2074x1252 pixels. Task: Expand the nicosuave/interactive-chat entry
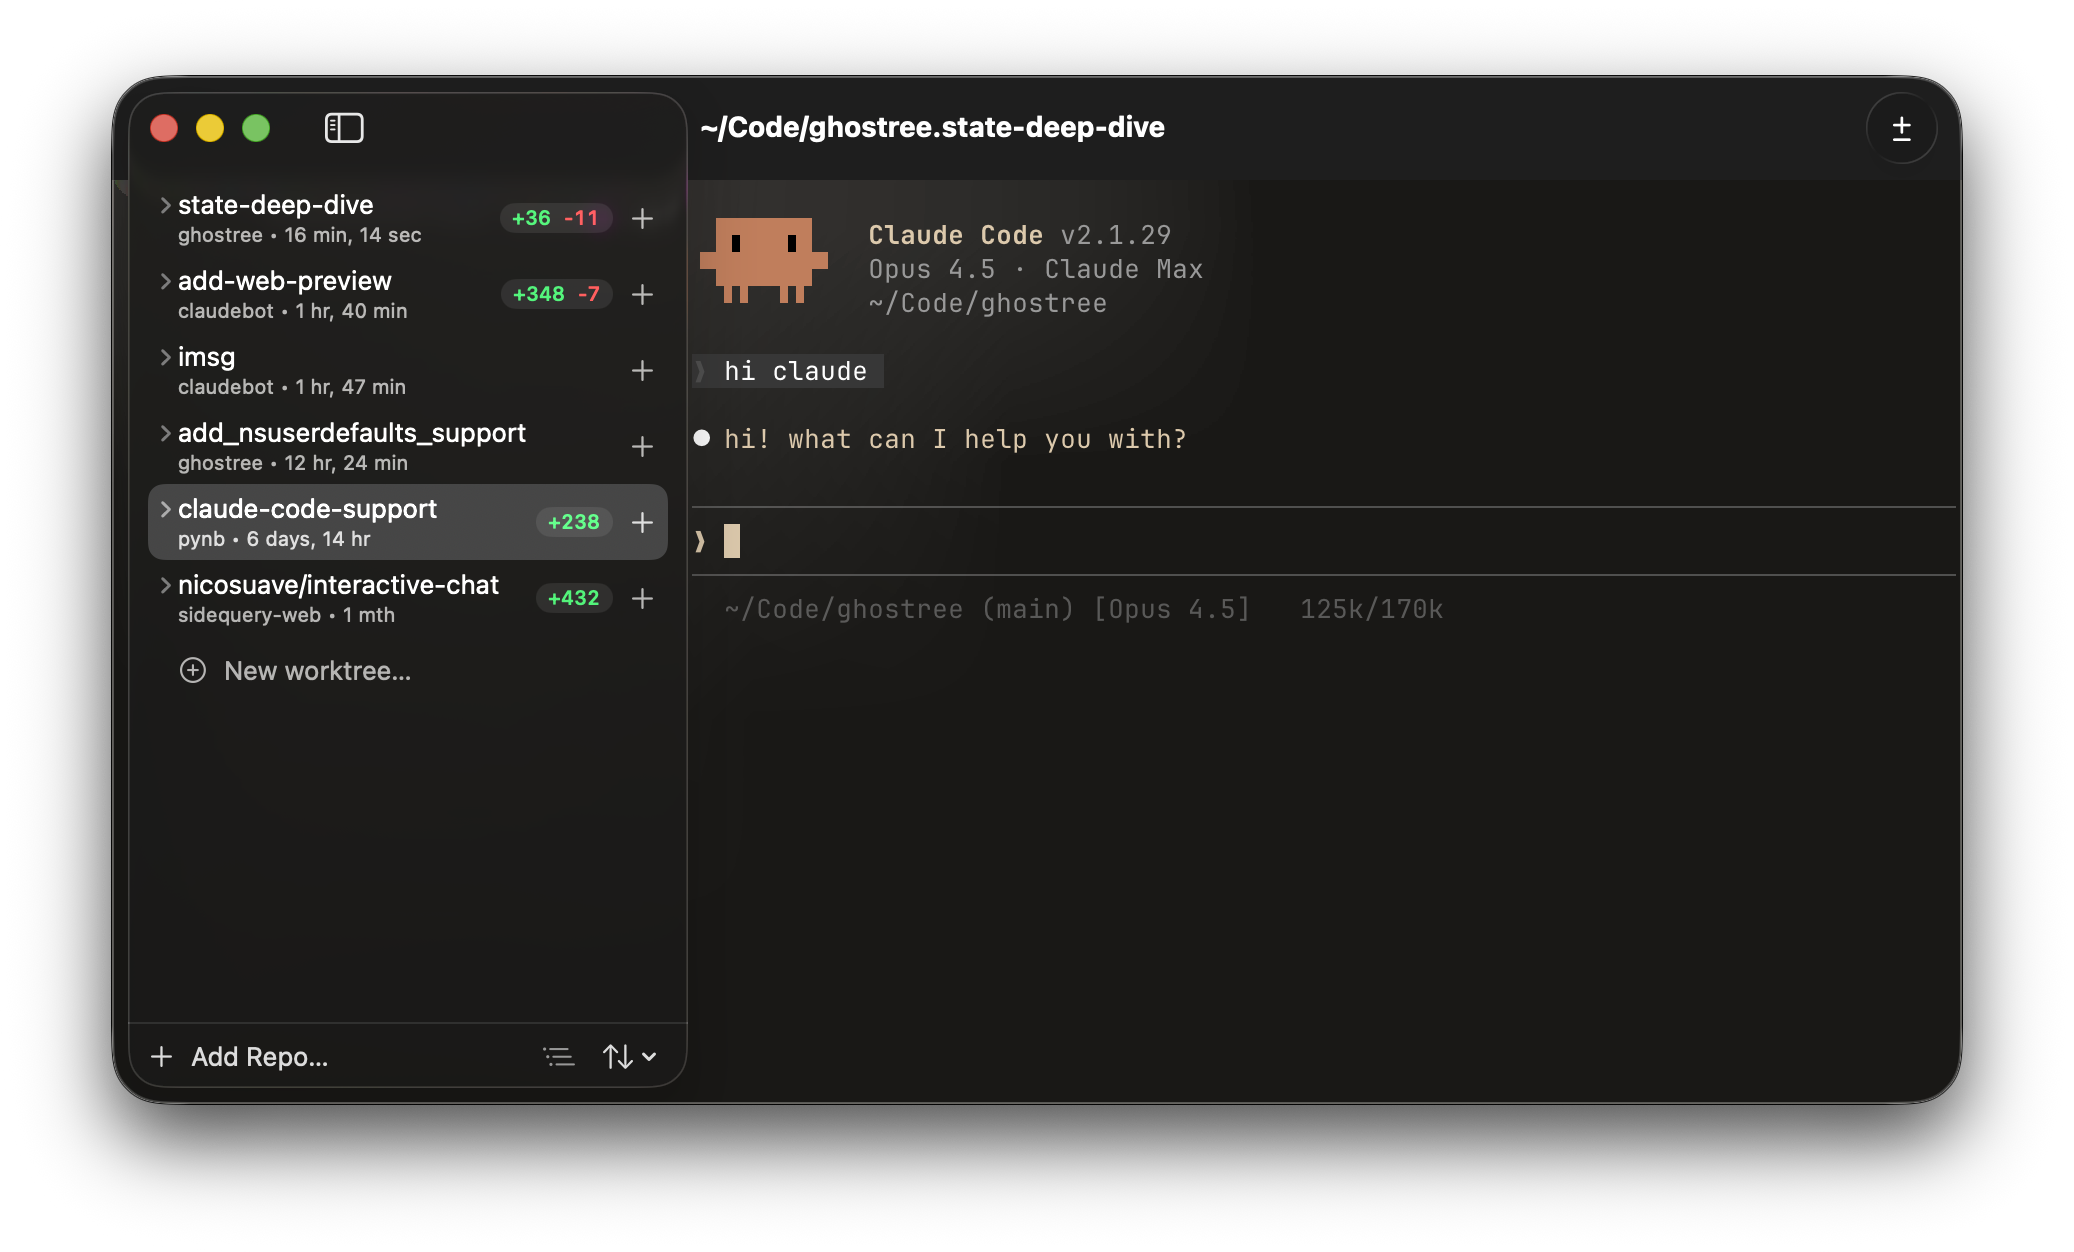[164, 585]
